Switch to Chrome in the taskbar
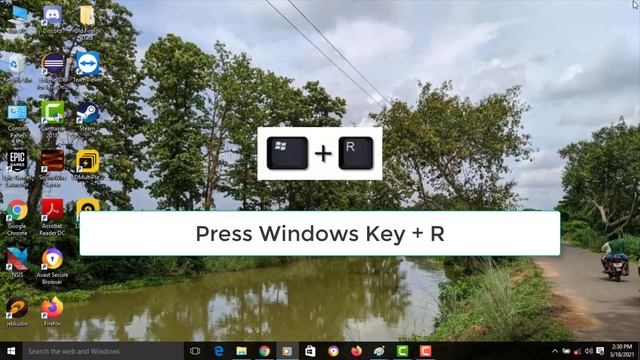The image size is (640, 360). tap(264, 351)
